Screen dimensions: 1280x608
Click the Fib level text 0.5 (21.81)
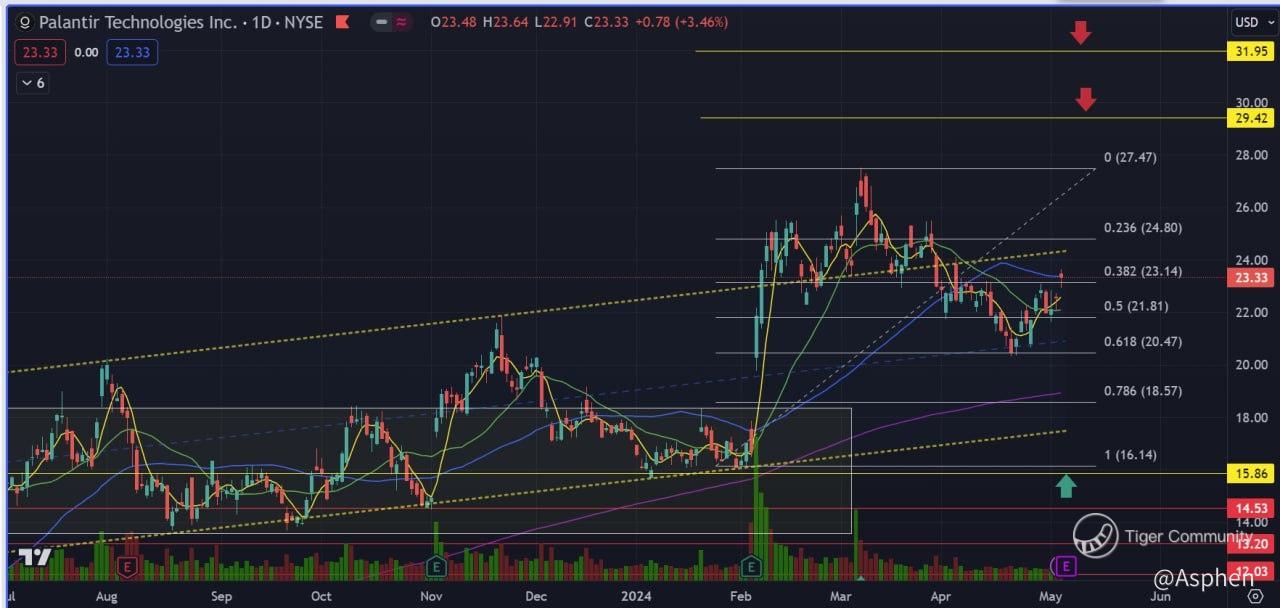click(1136, 306)
